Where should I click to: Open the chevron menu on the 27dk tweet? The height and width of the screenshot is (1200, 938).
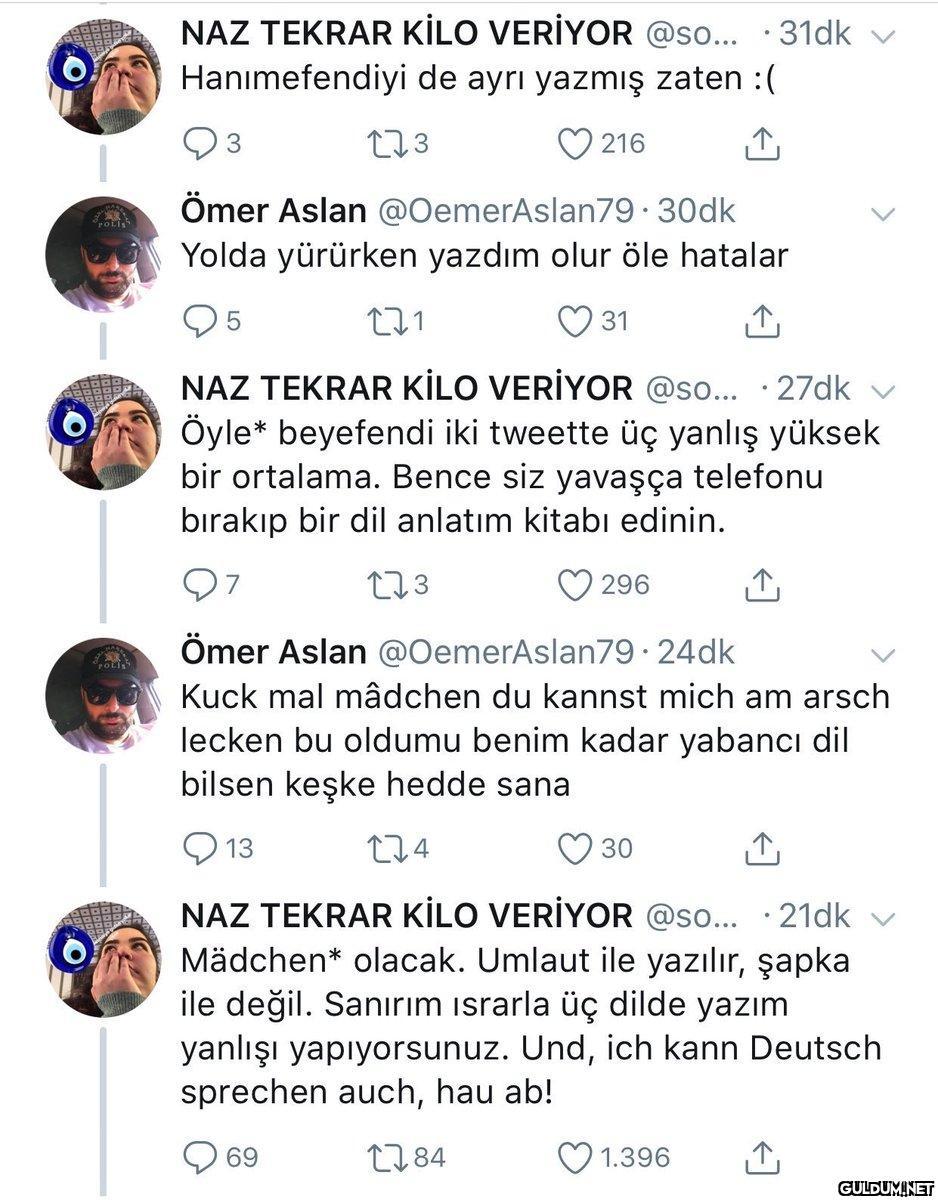882,390
